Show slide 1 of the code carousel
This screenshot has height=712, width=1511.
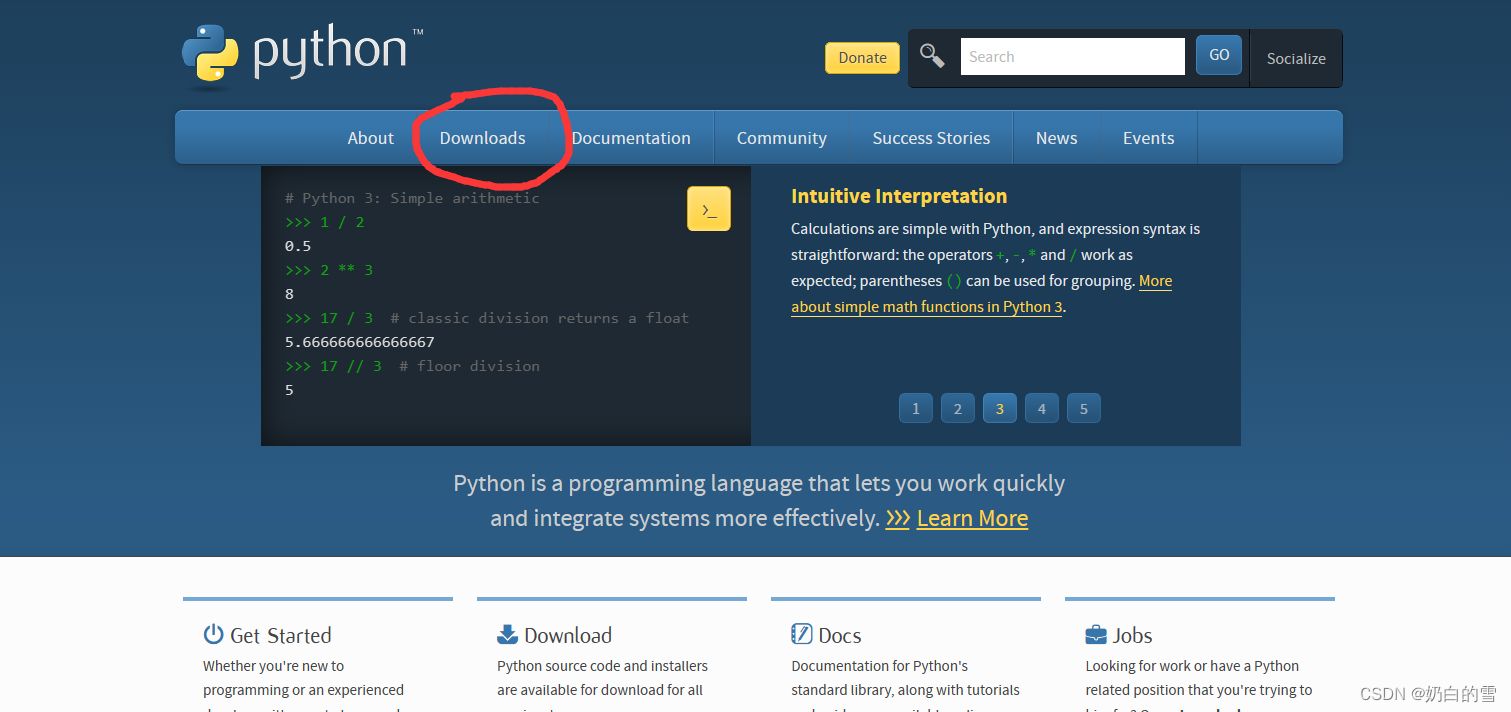pyautogui.click(x=916, y=408)
